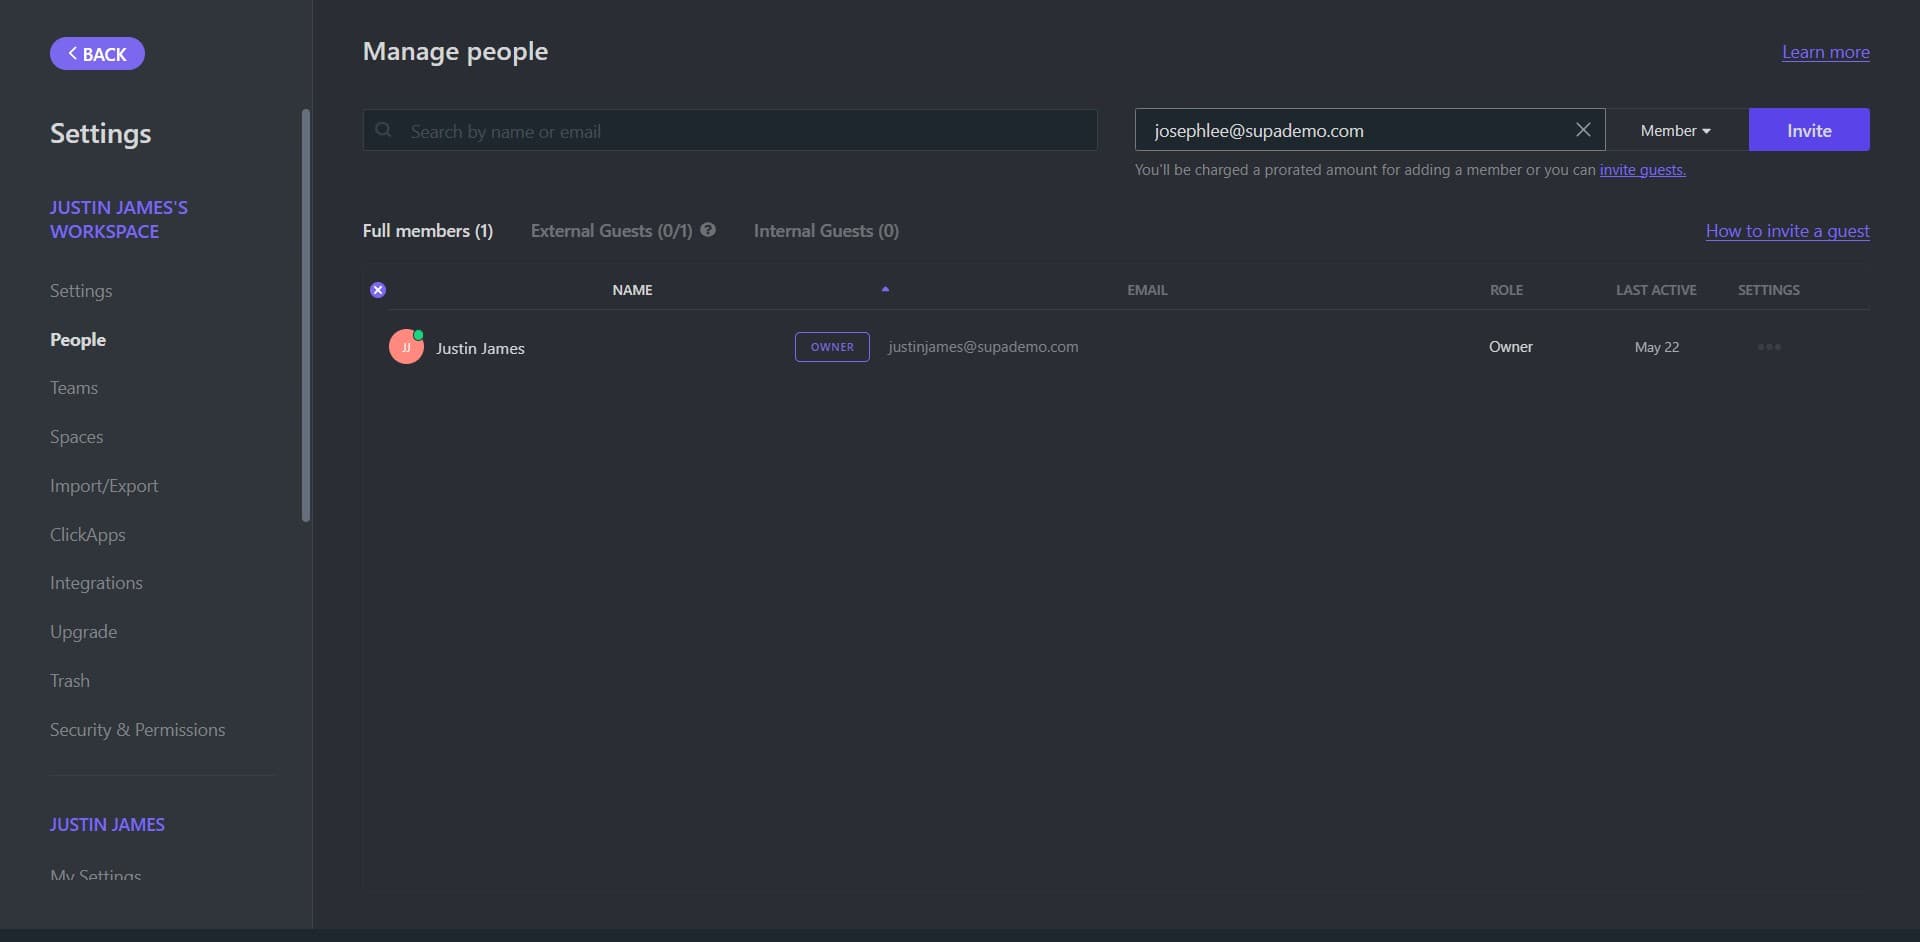The height and width of the screenshot is (942, 1920).
Task: Clear the invite email field with X
Action: [1583, 130]
